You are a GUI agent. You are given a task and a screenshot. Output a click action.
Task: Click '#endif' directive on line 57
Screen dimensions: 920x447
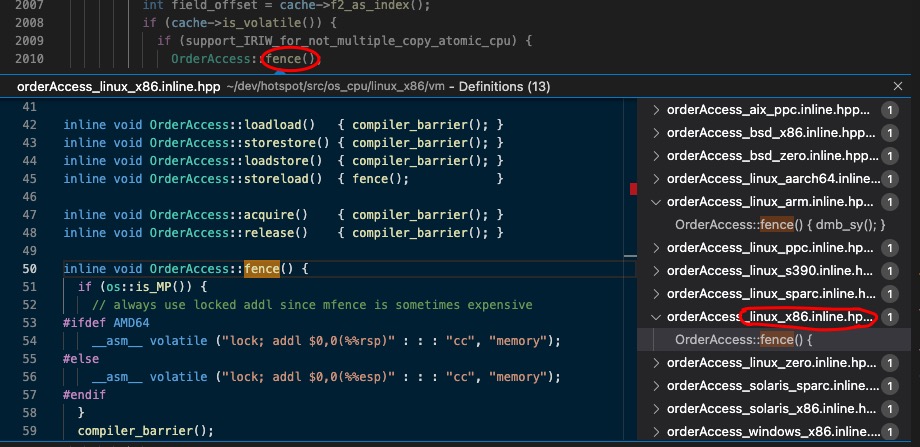(84, 395)
